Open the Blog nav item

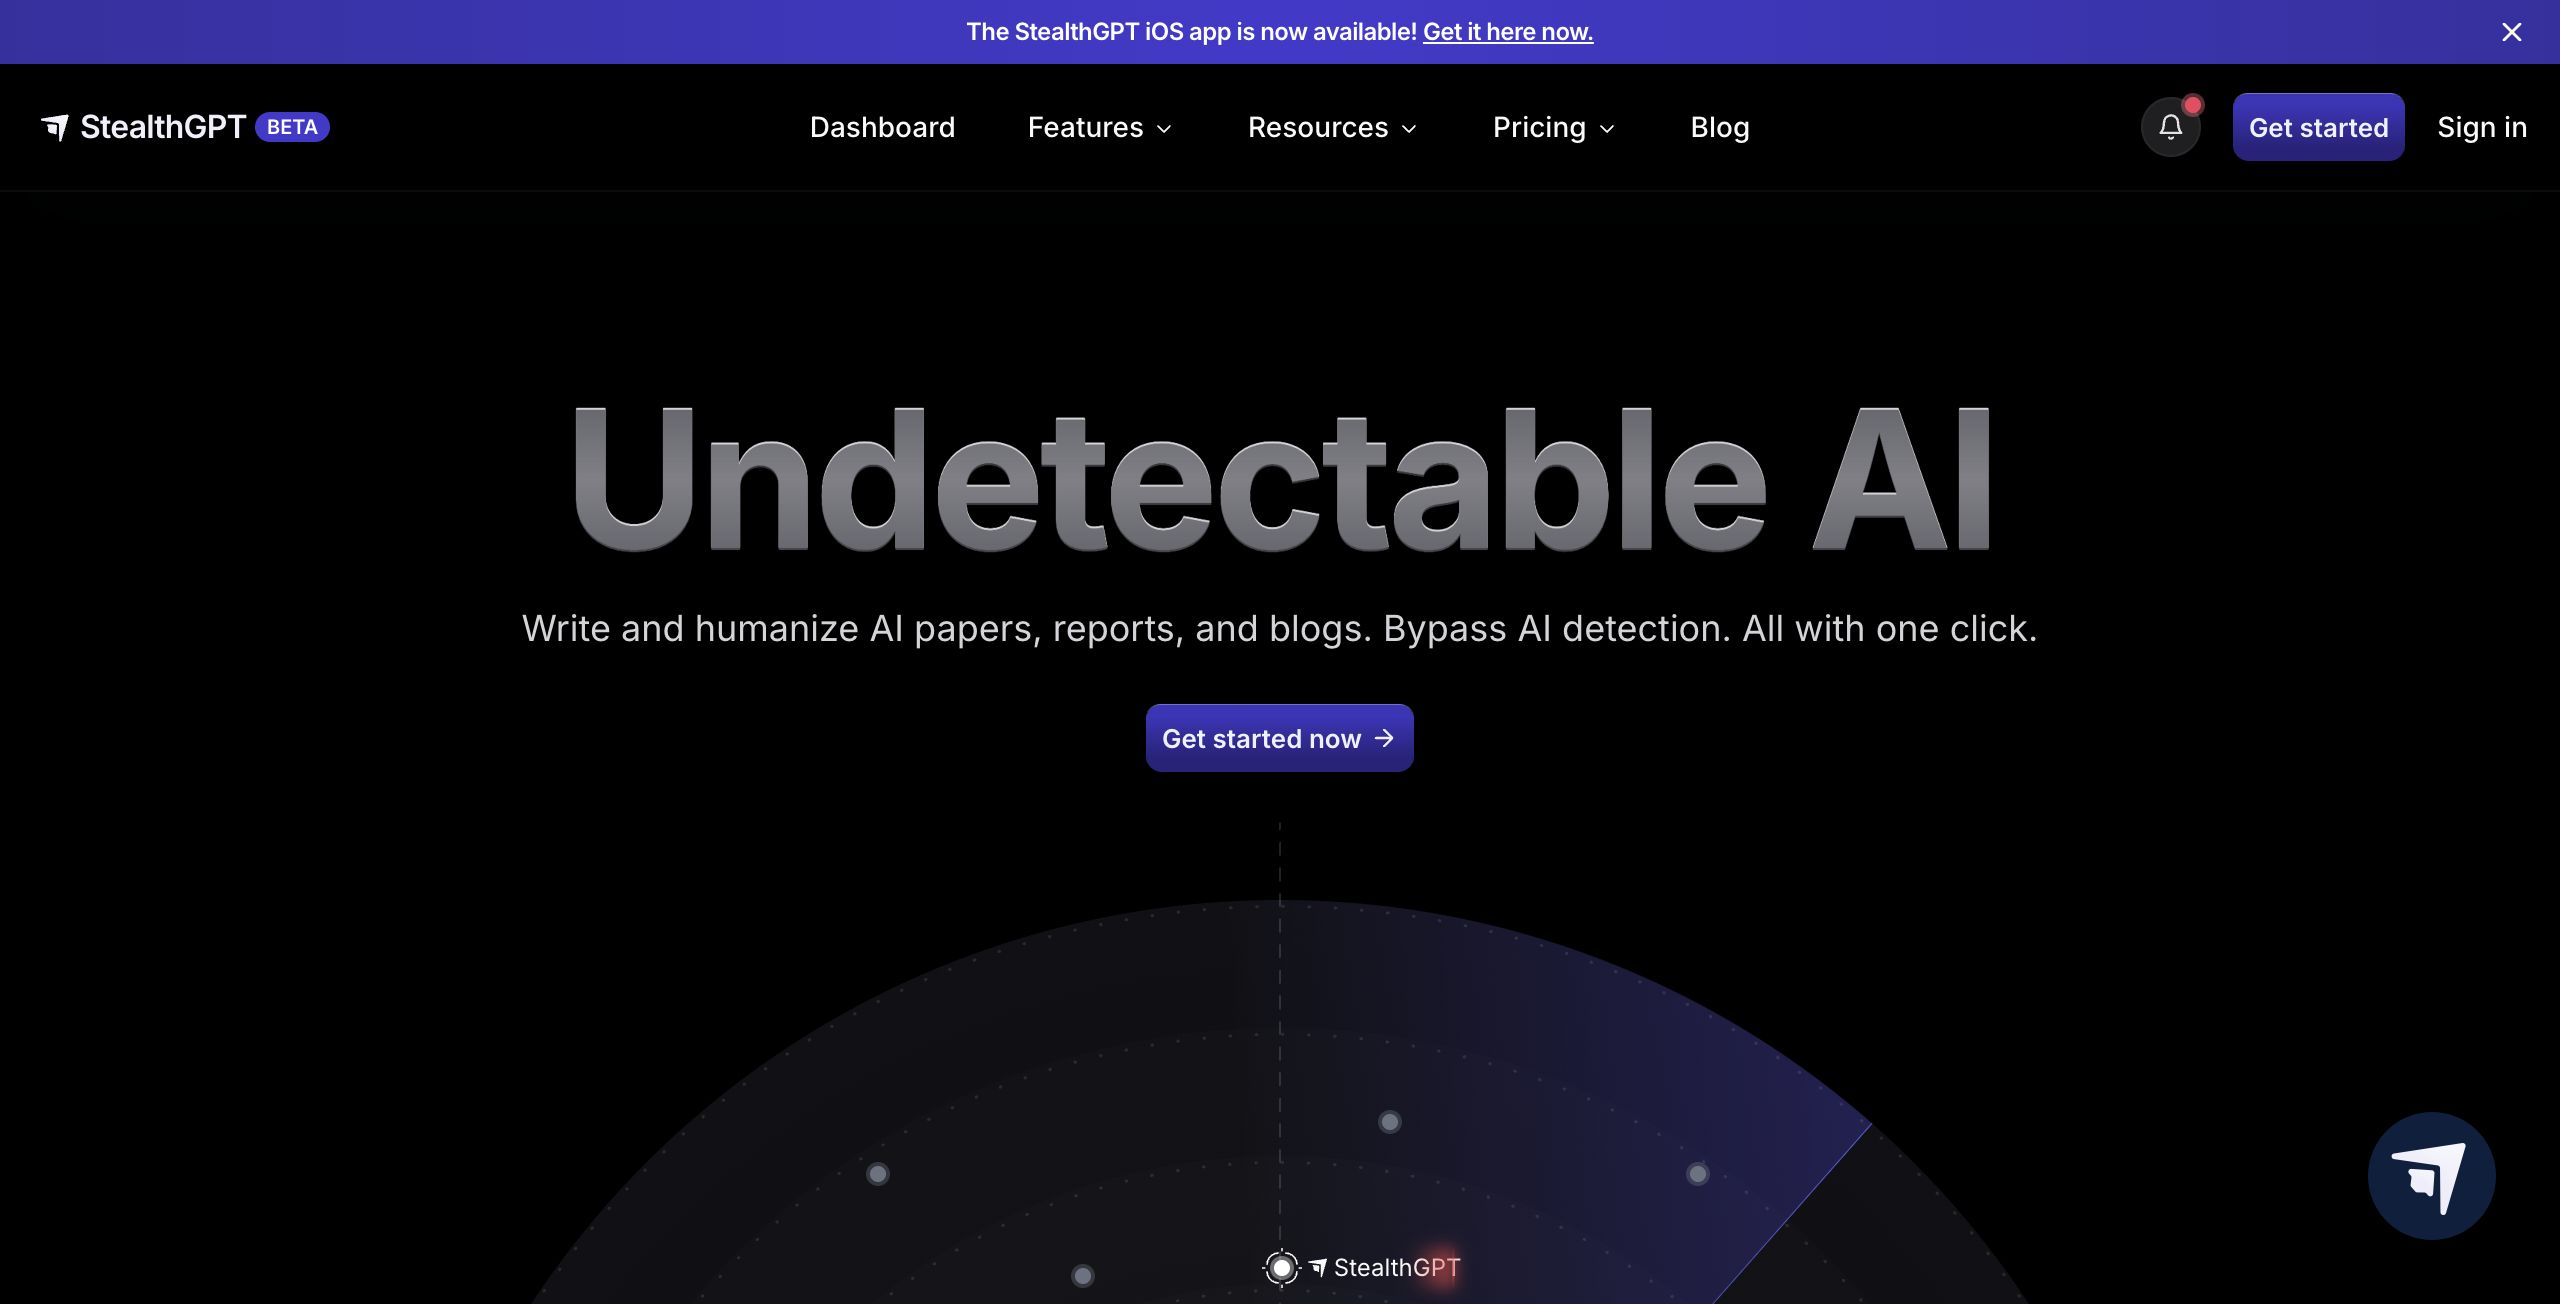1719,128
